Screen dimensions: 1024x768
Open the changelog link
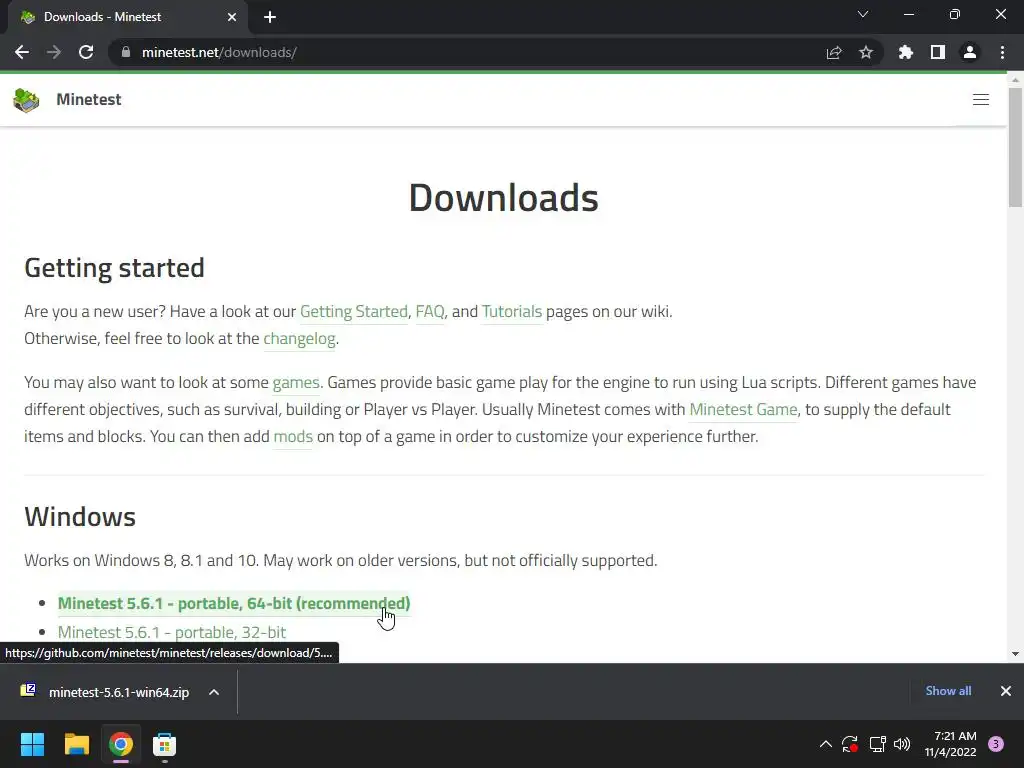point(299,338)
